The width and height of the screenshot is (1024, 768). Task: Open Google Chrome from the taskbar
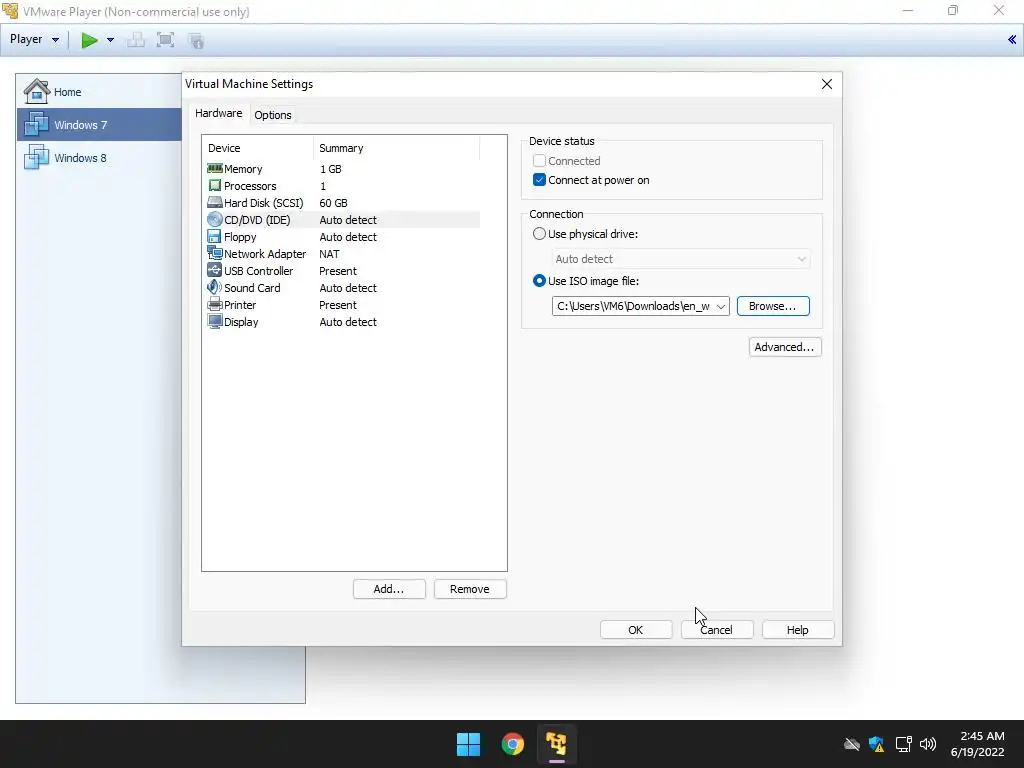click(513, 744)
